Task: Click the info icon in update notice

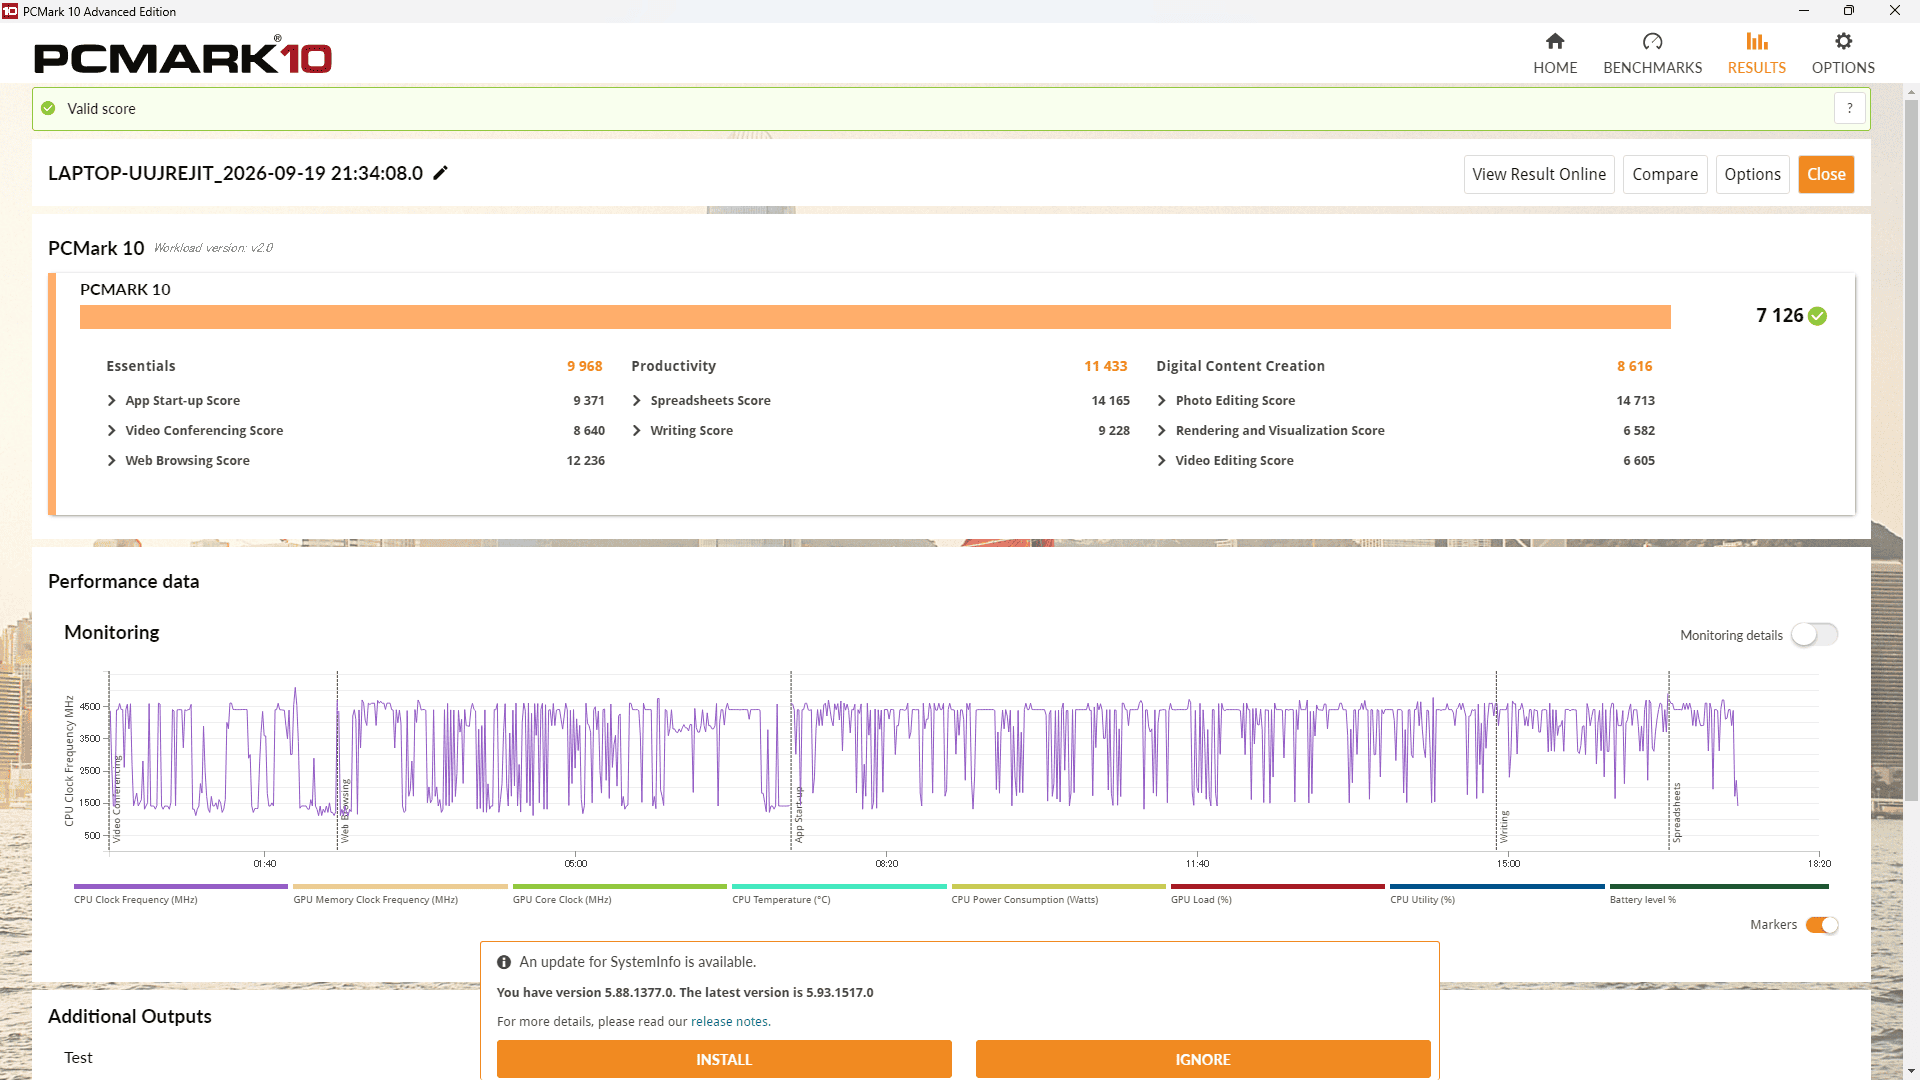Action: coord(504,962)
